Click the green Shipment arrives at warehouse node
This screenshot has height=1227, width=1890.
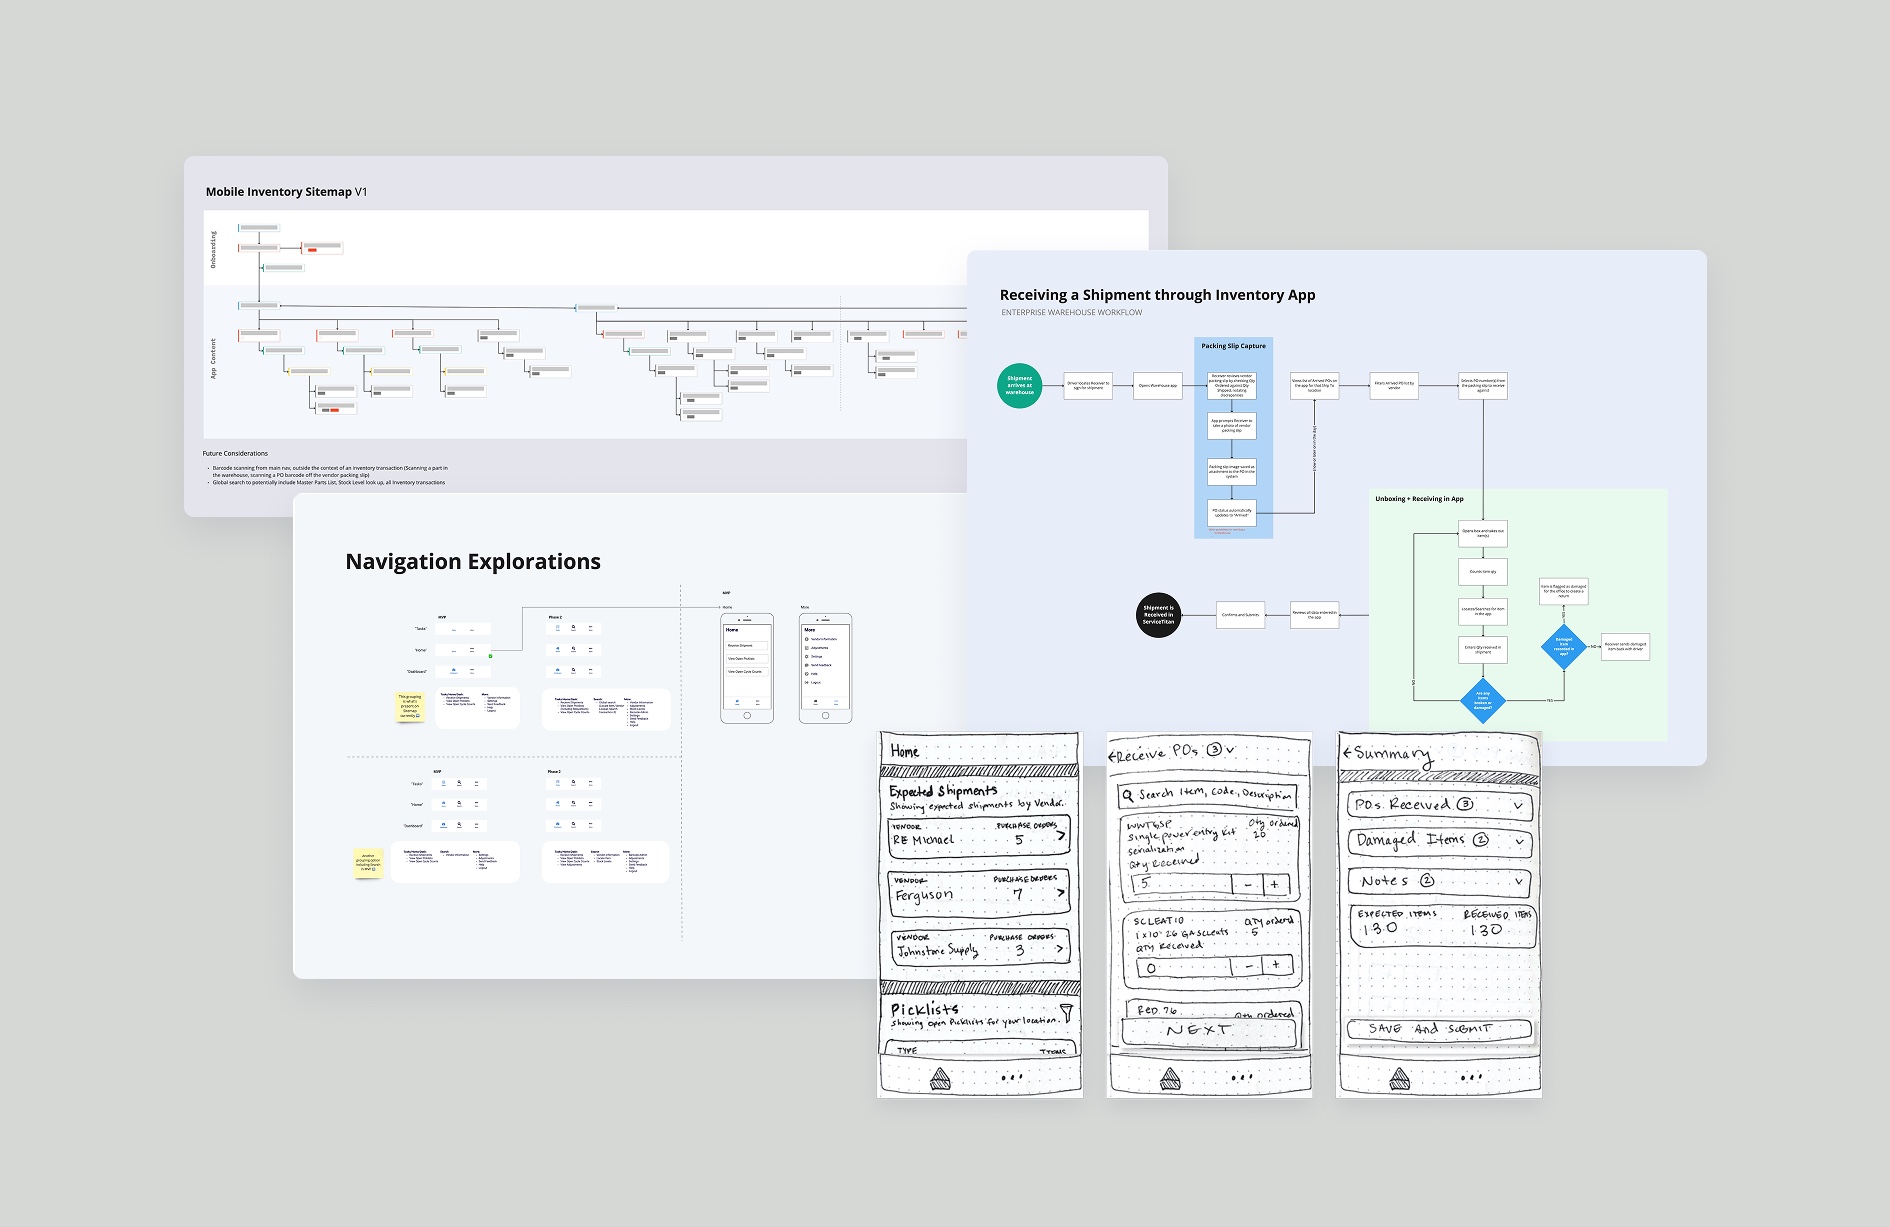click(x=1019, y=385)
